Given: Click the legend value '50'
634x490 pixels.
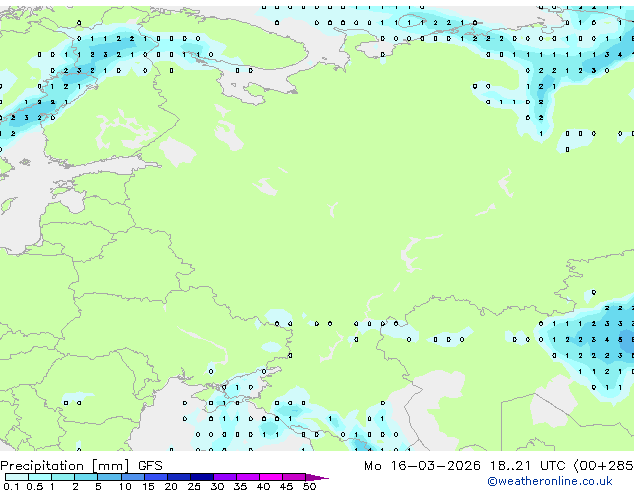Looking at the screenshot, I should pyautogui.click(x=310, y=486).
